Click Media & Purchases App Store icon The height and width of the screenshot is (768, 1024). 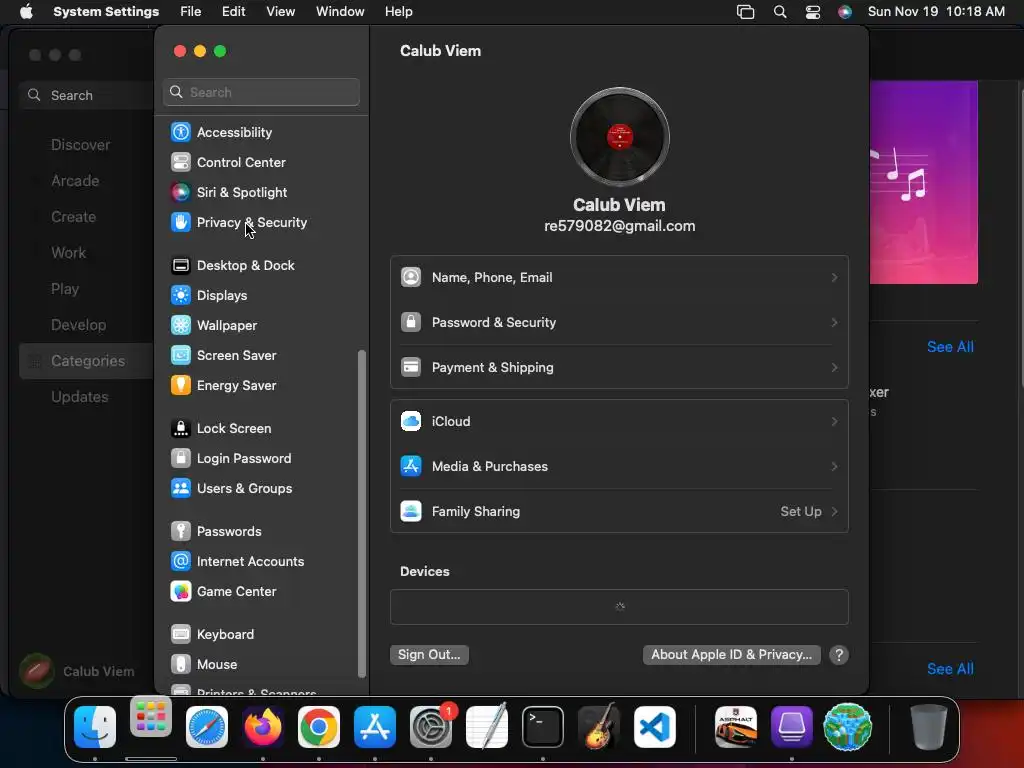point(411,466)
